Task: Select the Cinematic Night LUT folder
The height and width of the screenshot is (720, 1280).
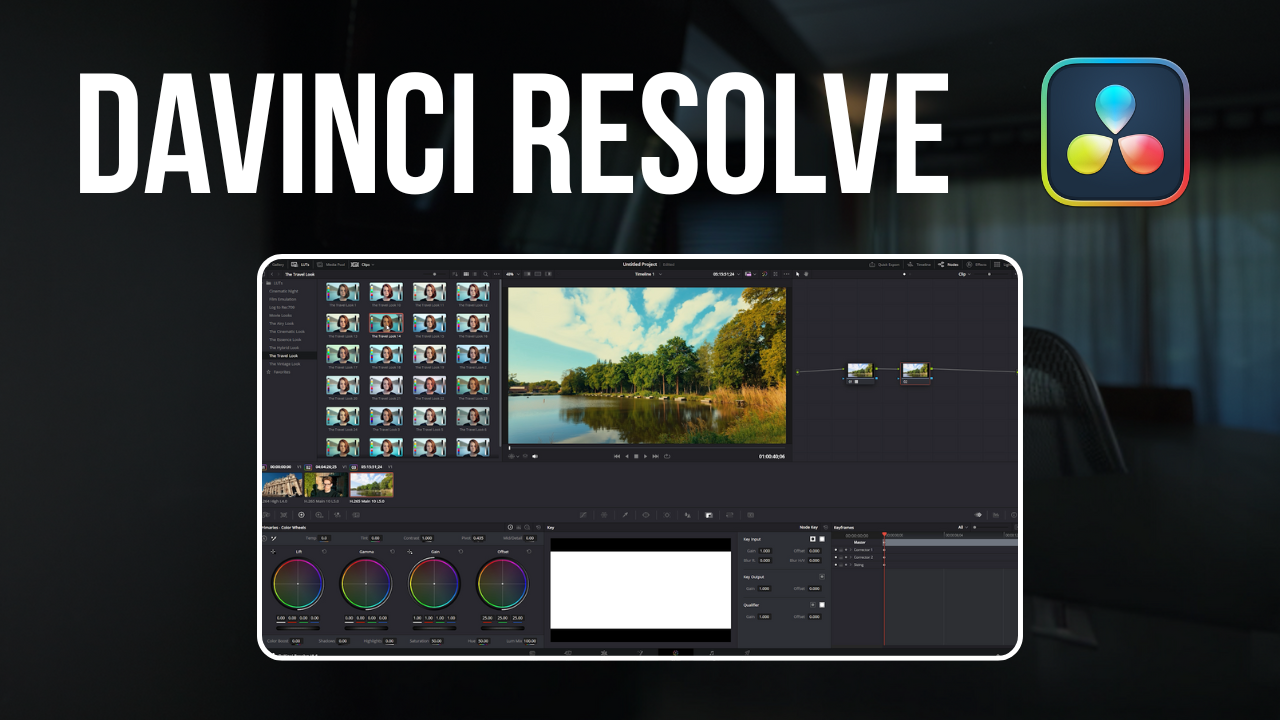Action: [283, 291]
